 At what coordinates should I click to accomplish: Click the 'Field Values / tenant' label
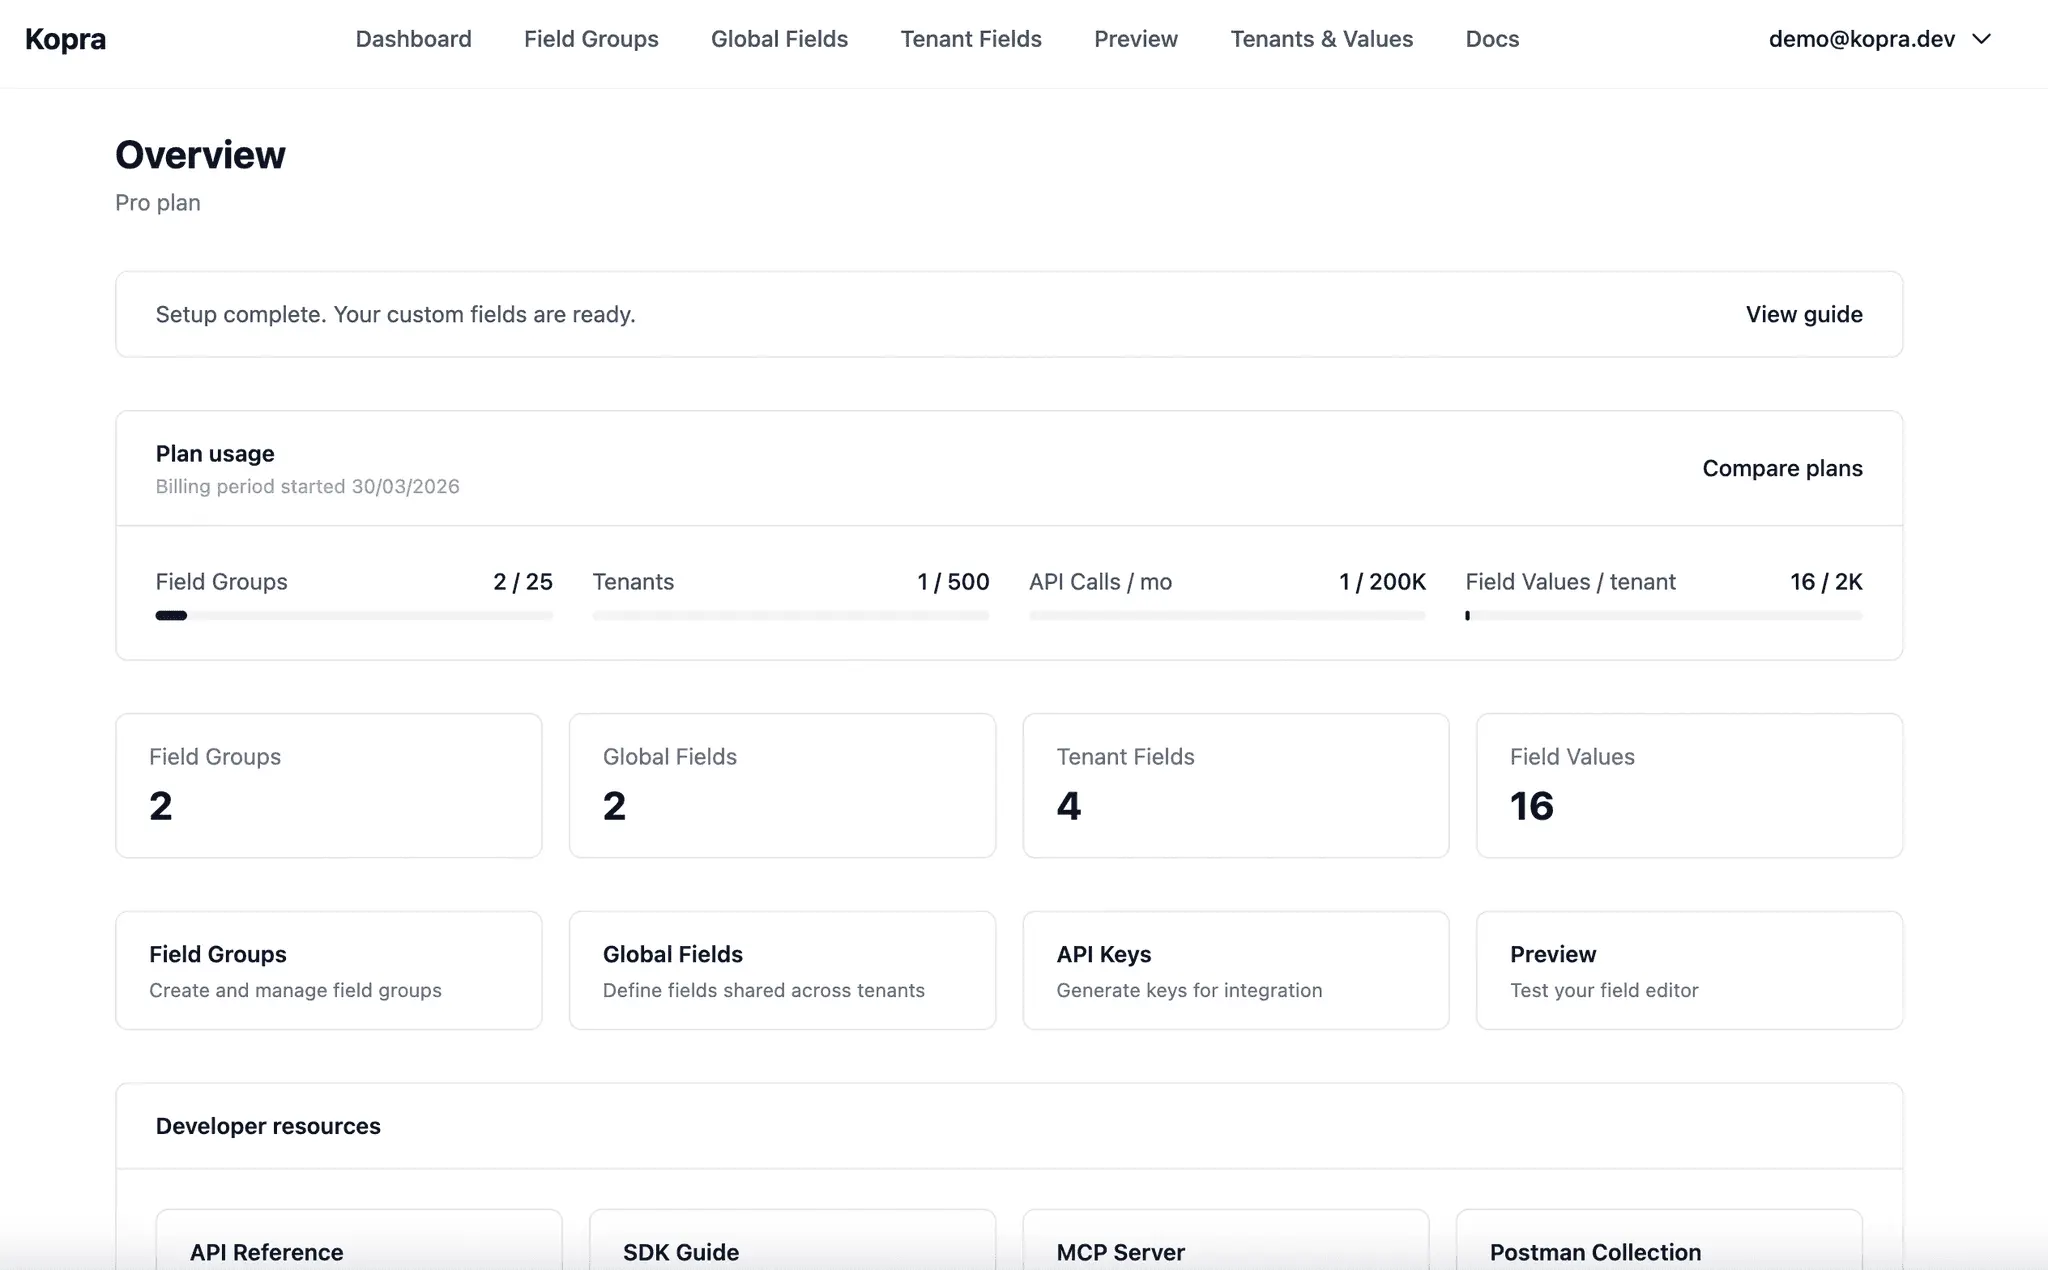[1570, 582]
